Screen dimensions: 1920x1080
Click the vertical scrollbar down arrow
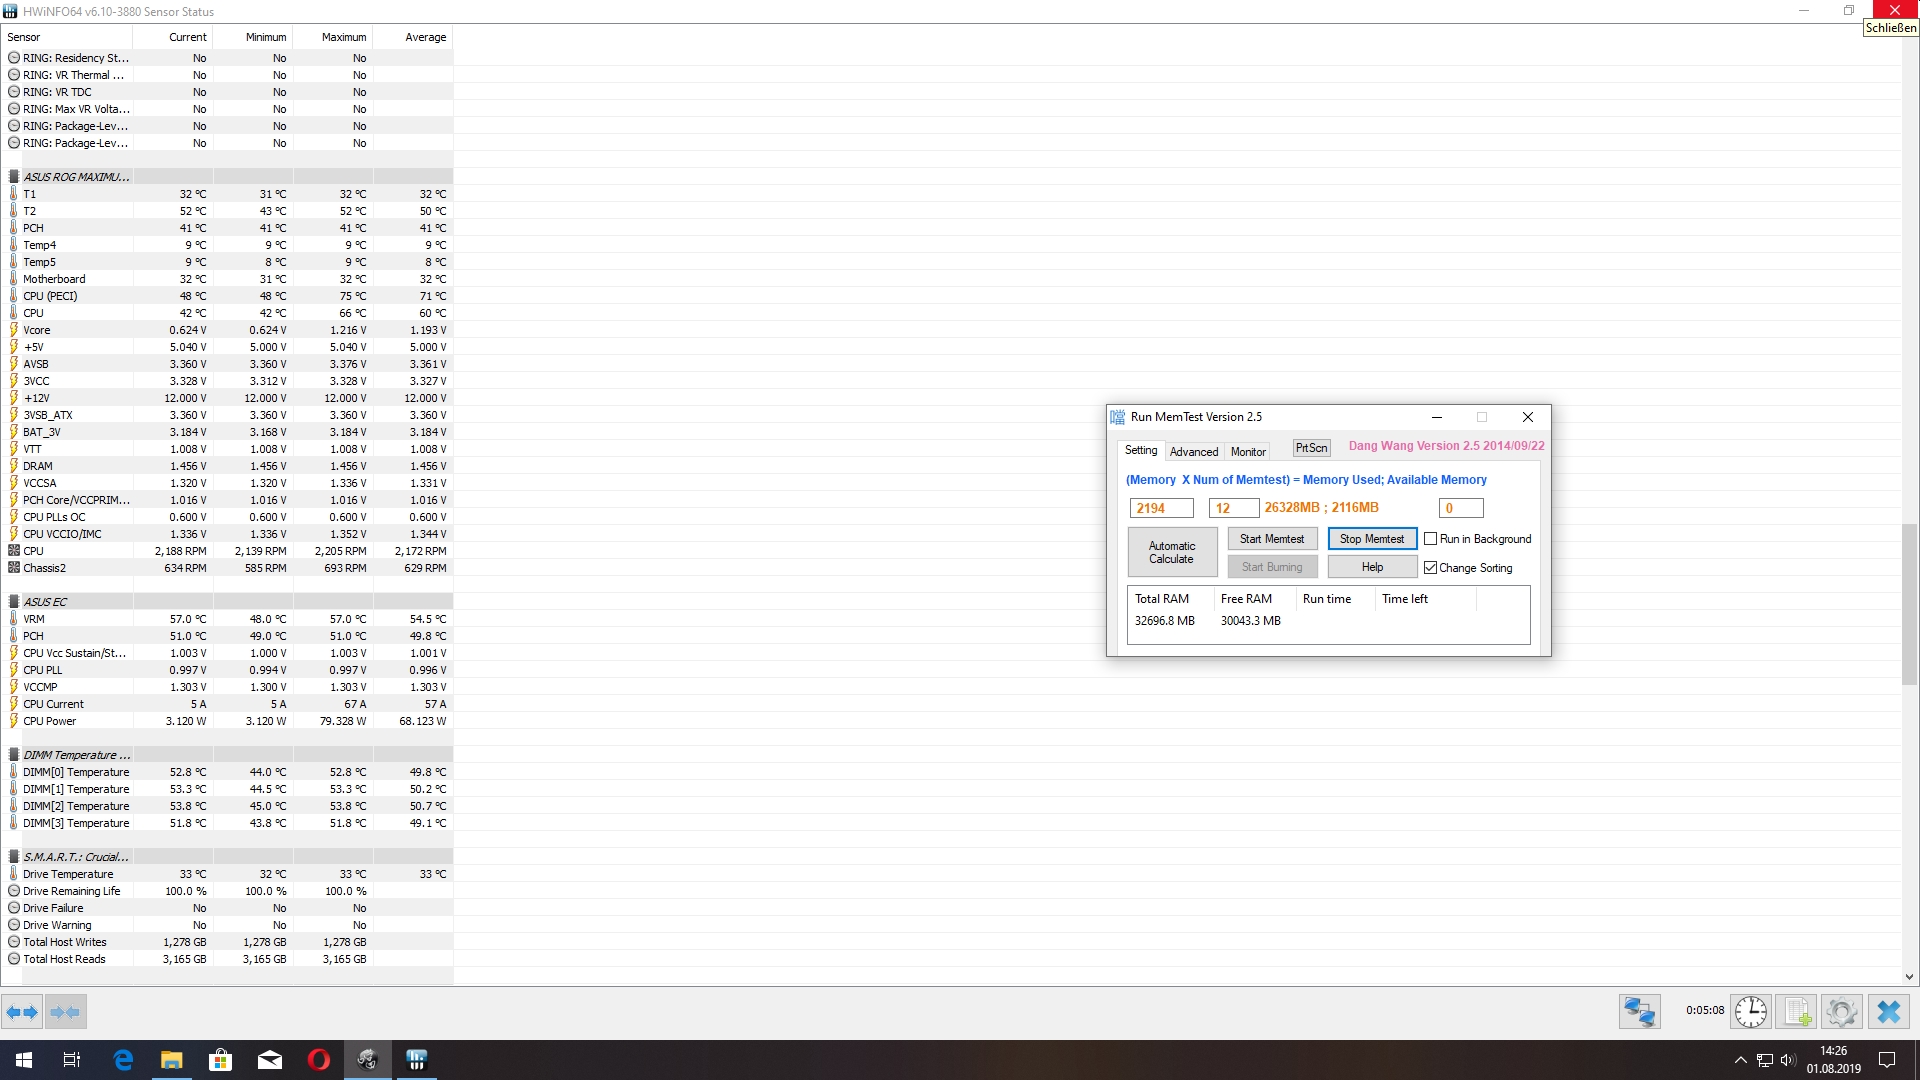(1909, 977)
